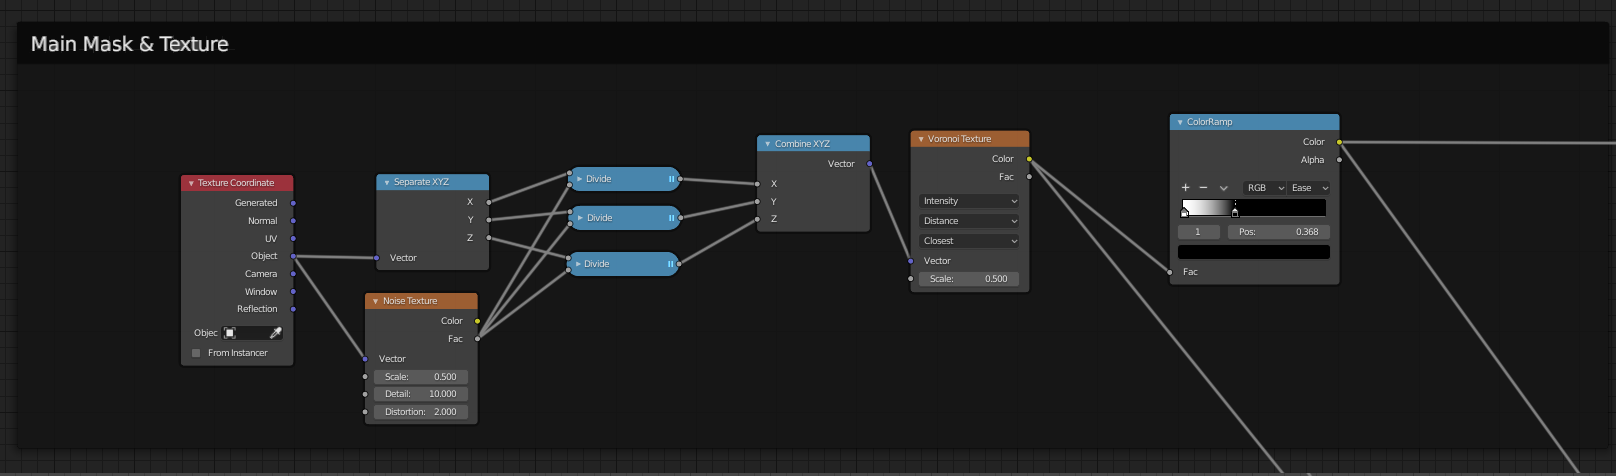
Task: Open the Closest dropdown in Voronoi Texture
Action: [x=969, y=241]
